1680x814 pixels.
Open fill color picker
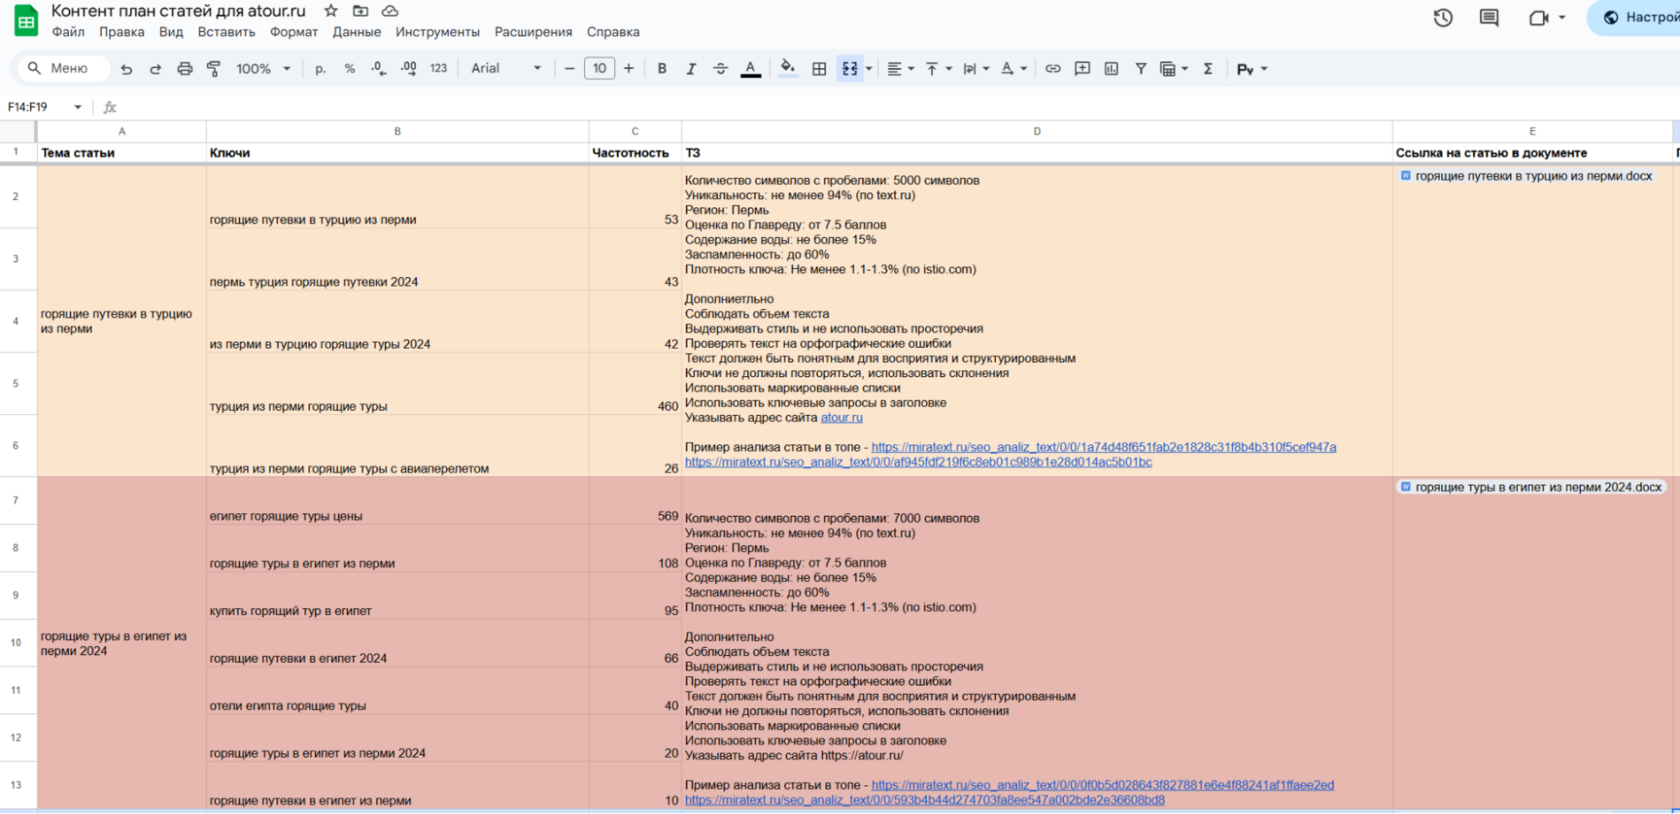(x=788, y=69)
